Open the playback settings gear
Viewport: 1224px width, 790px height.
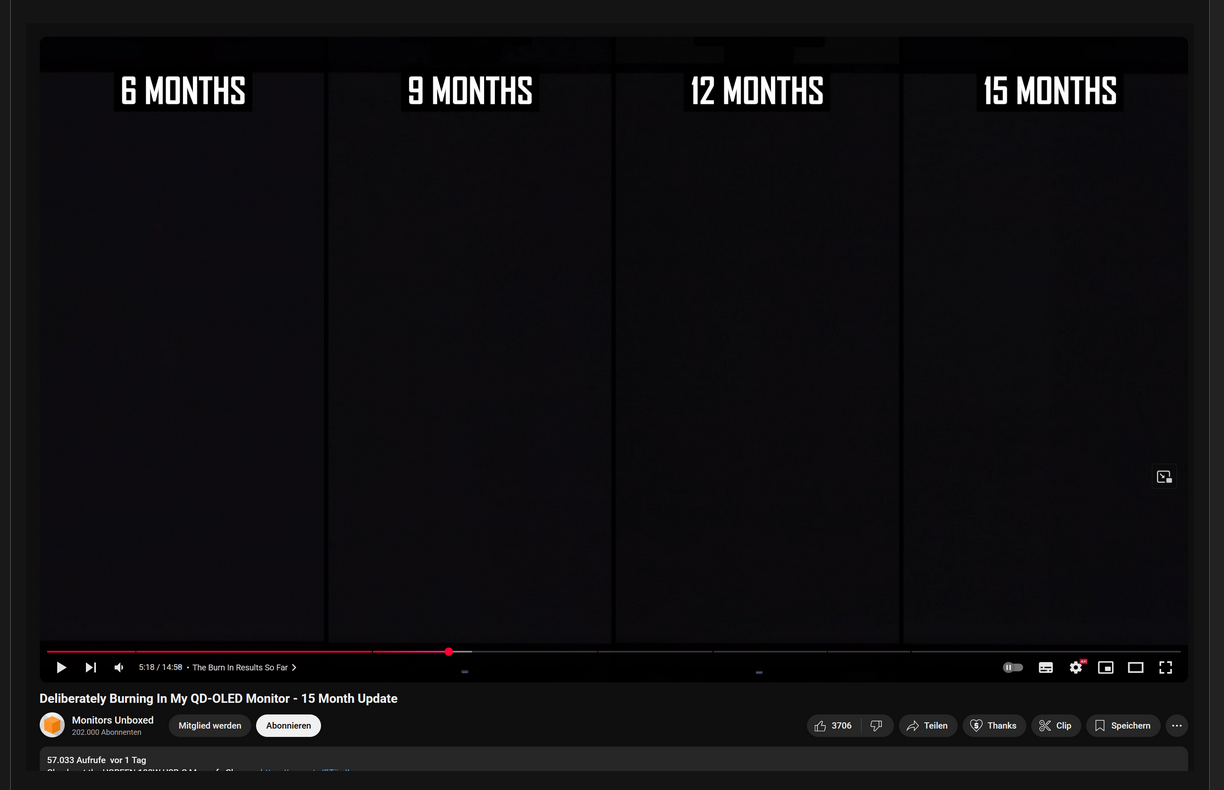(1076, 667)
